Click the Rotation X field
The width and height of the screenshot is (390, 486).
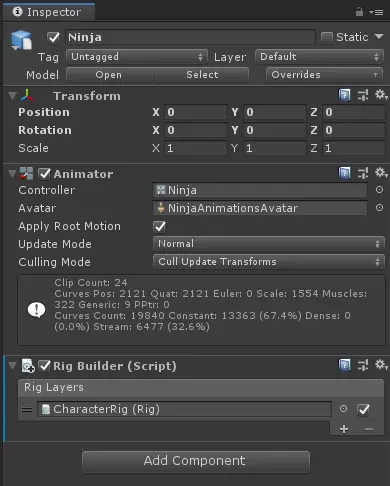[196, 130]
